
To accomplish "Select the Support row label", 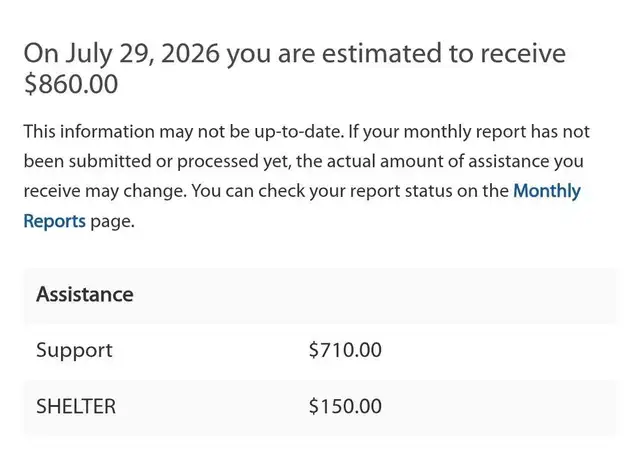I will (74, 351).
